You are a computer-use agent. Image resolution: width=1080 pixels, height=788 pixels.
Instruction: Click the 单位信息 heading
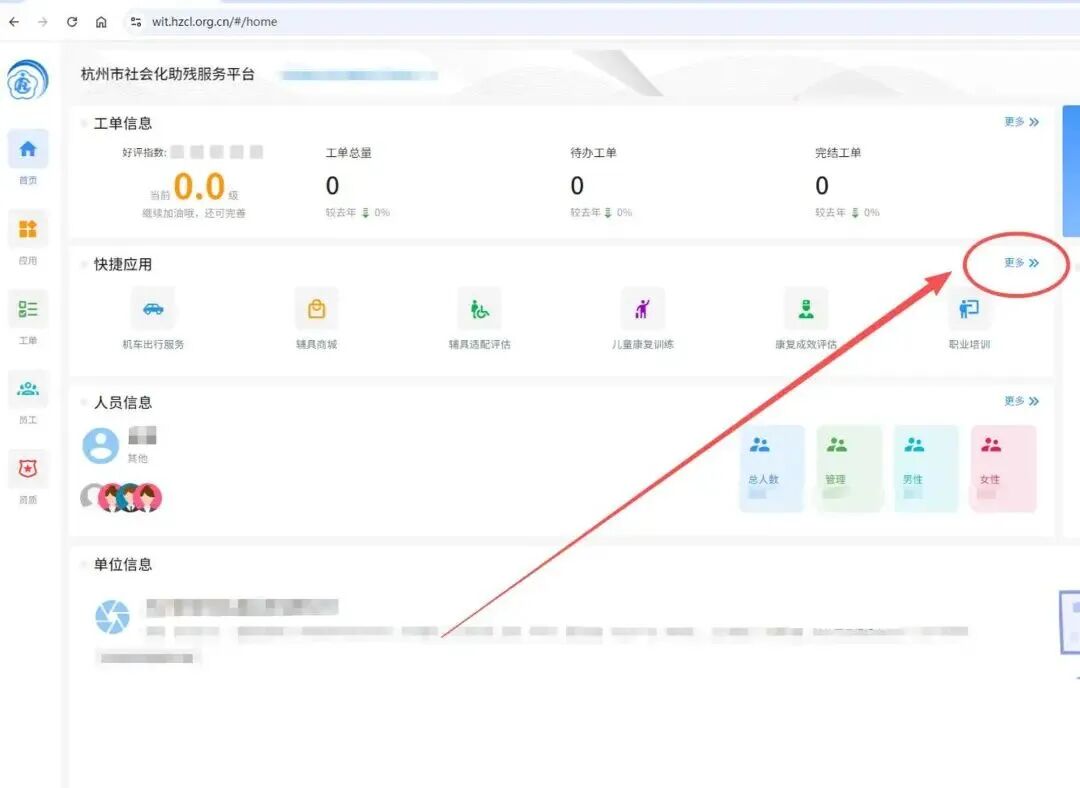pos(123,565)
